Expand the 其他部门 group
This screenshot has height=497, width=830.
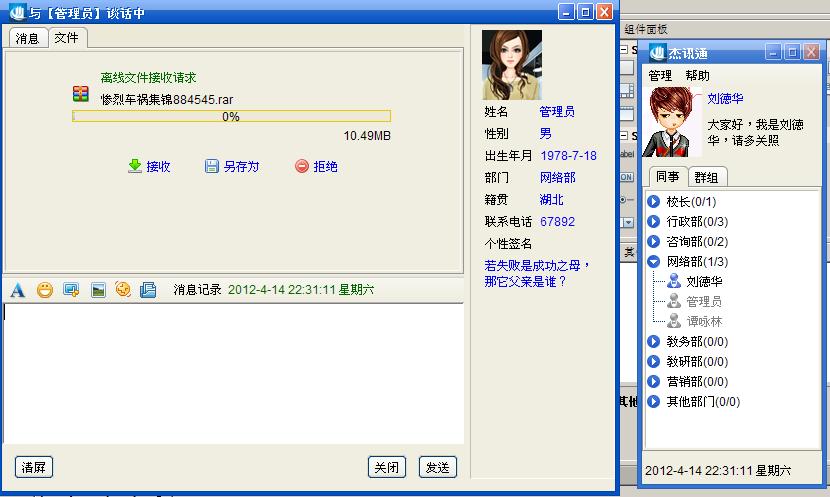654,402
